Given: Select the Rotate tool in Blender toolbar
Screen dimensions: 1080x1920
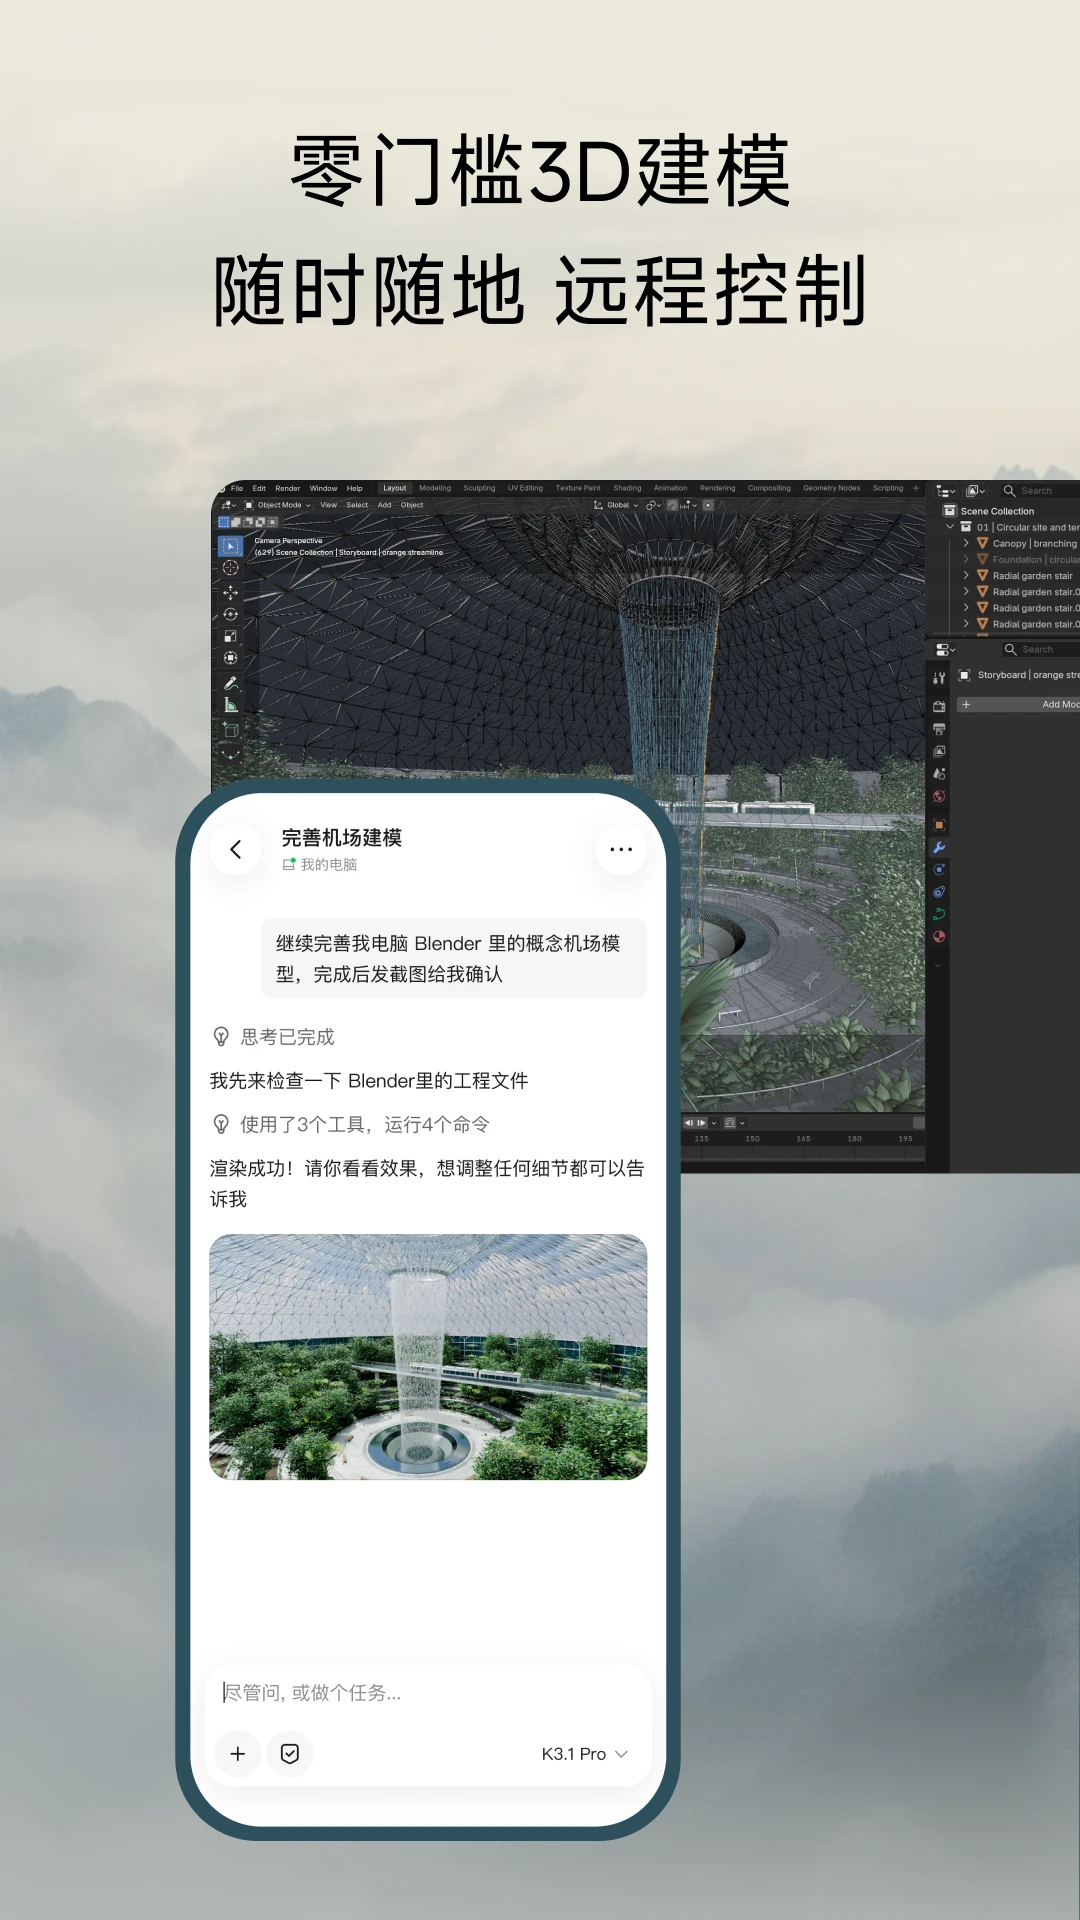Looking at the screenshot, I should point(231,614).
